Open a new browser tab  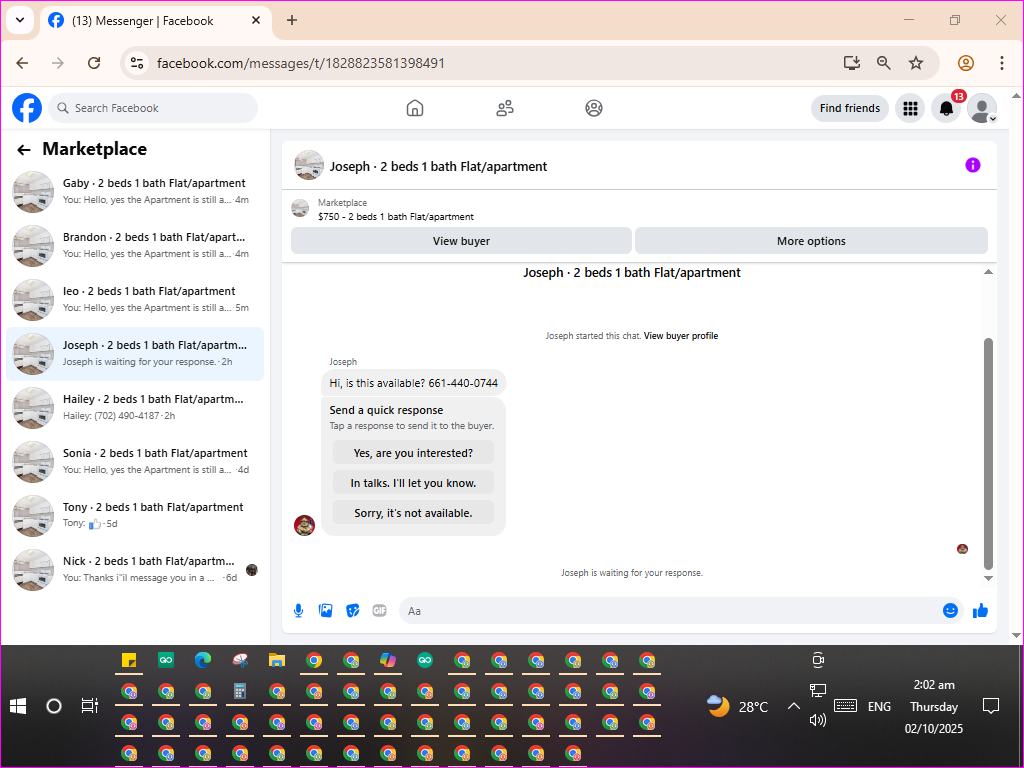tap(292, 20)
